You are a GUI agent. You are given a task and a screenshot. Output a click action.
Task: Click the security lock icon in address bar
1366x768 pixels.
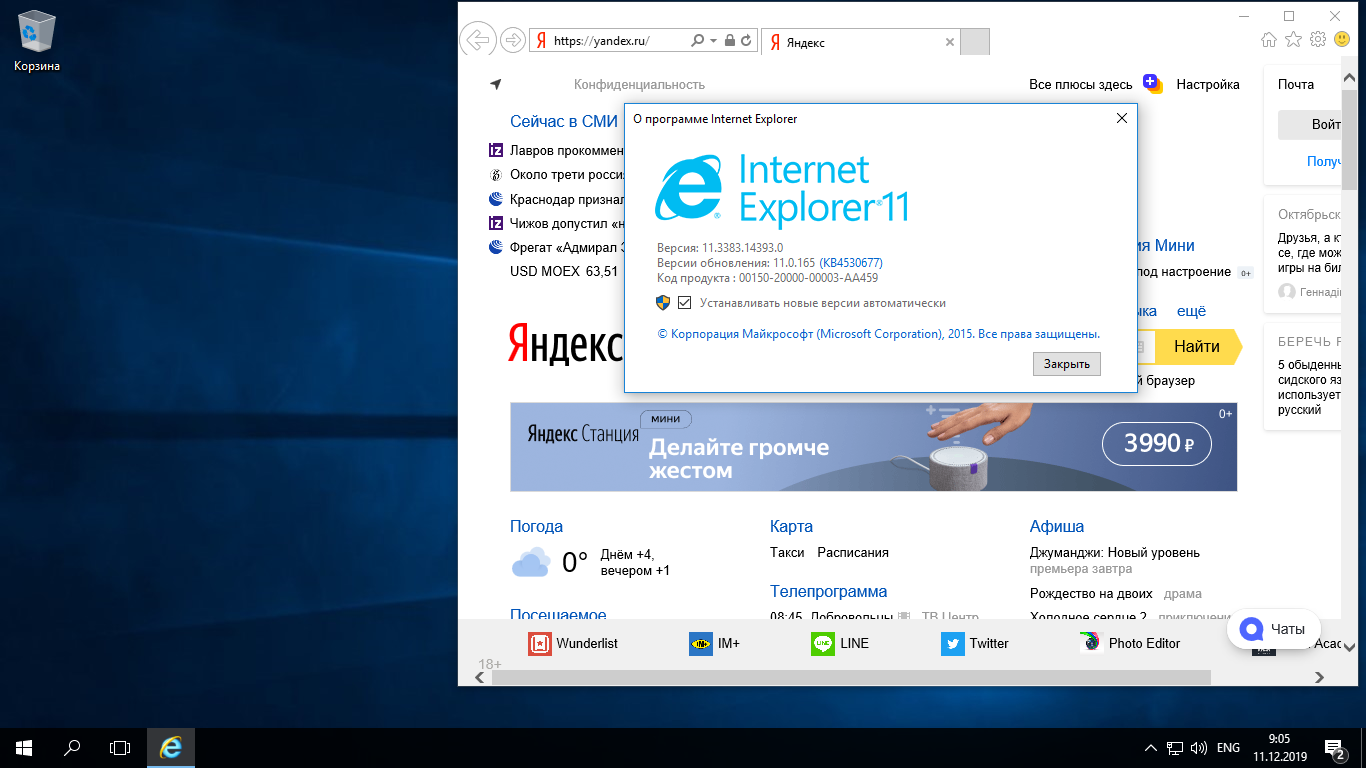coord(730,41)
